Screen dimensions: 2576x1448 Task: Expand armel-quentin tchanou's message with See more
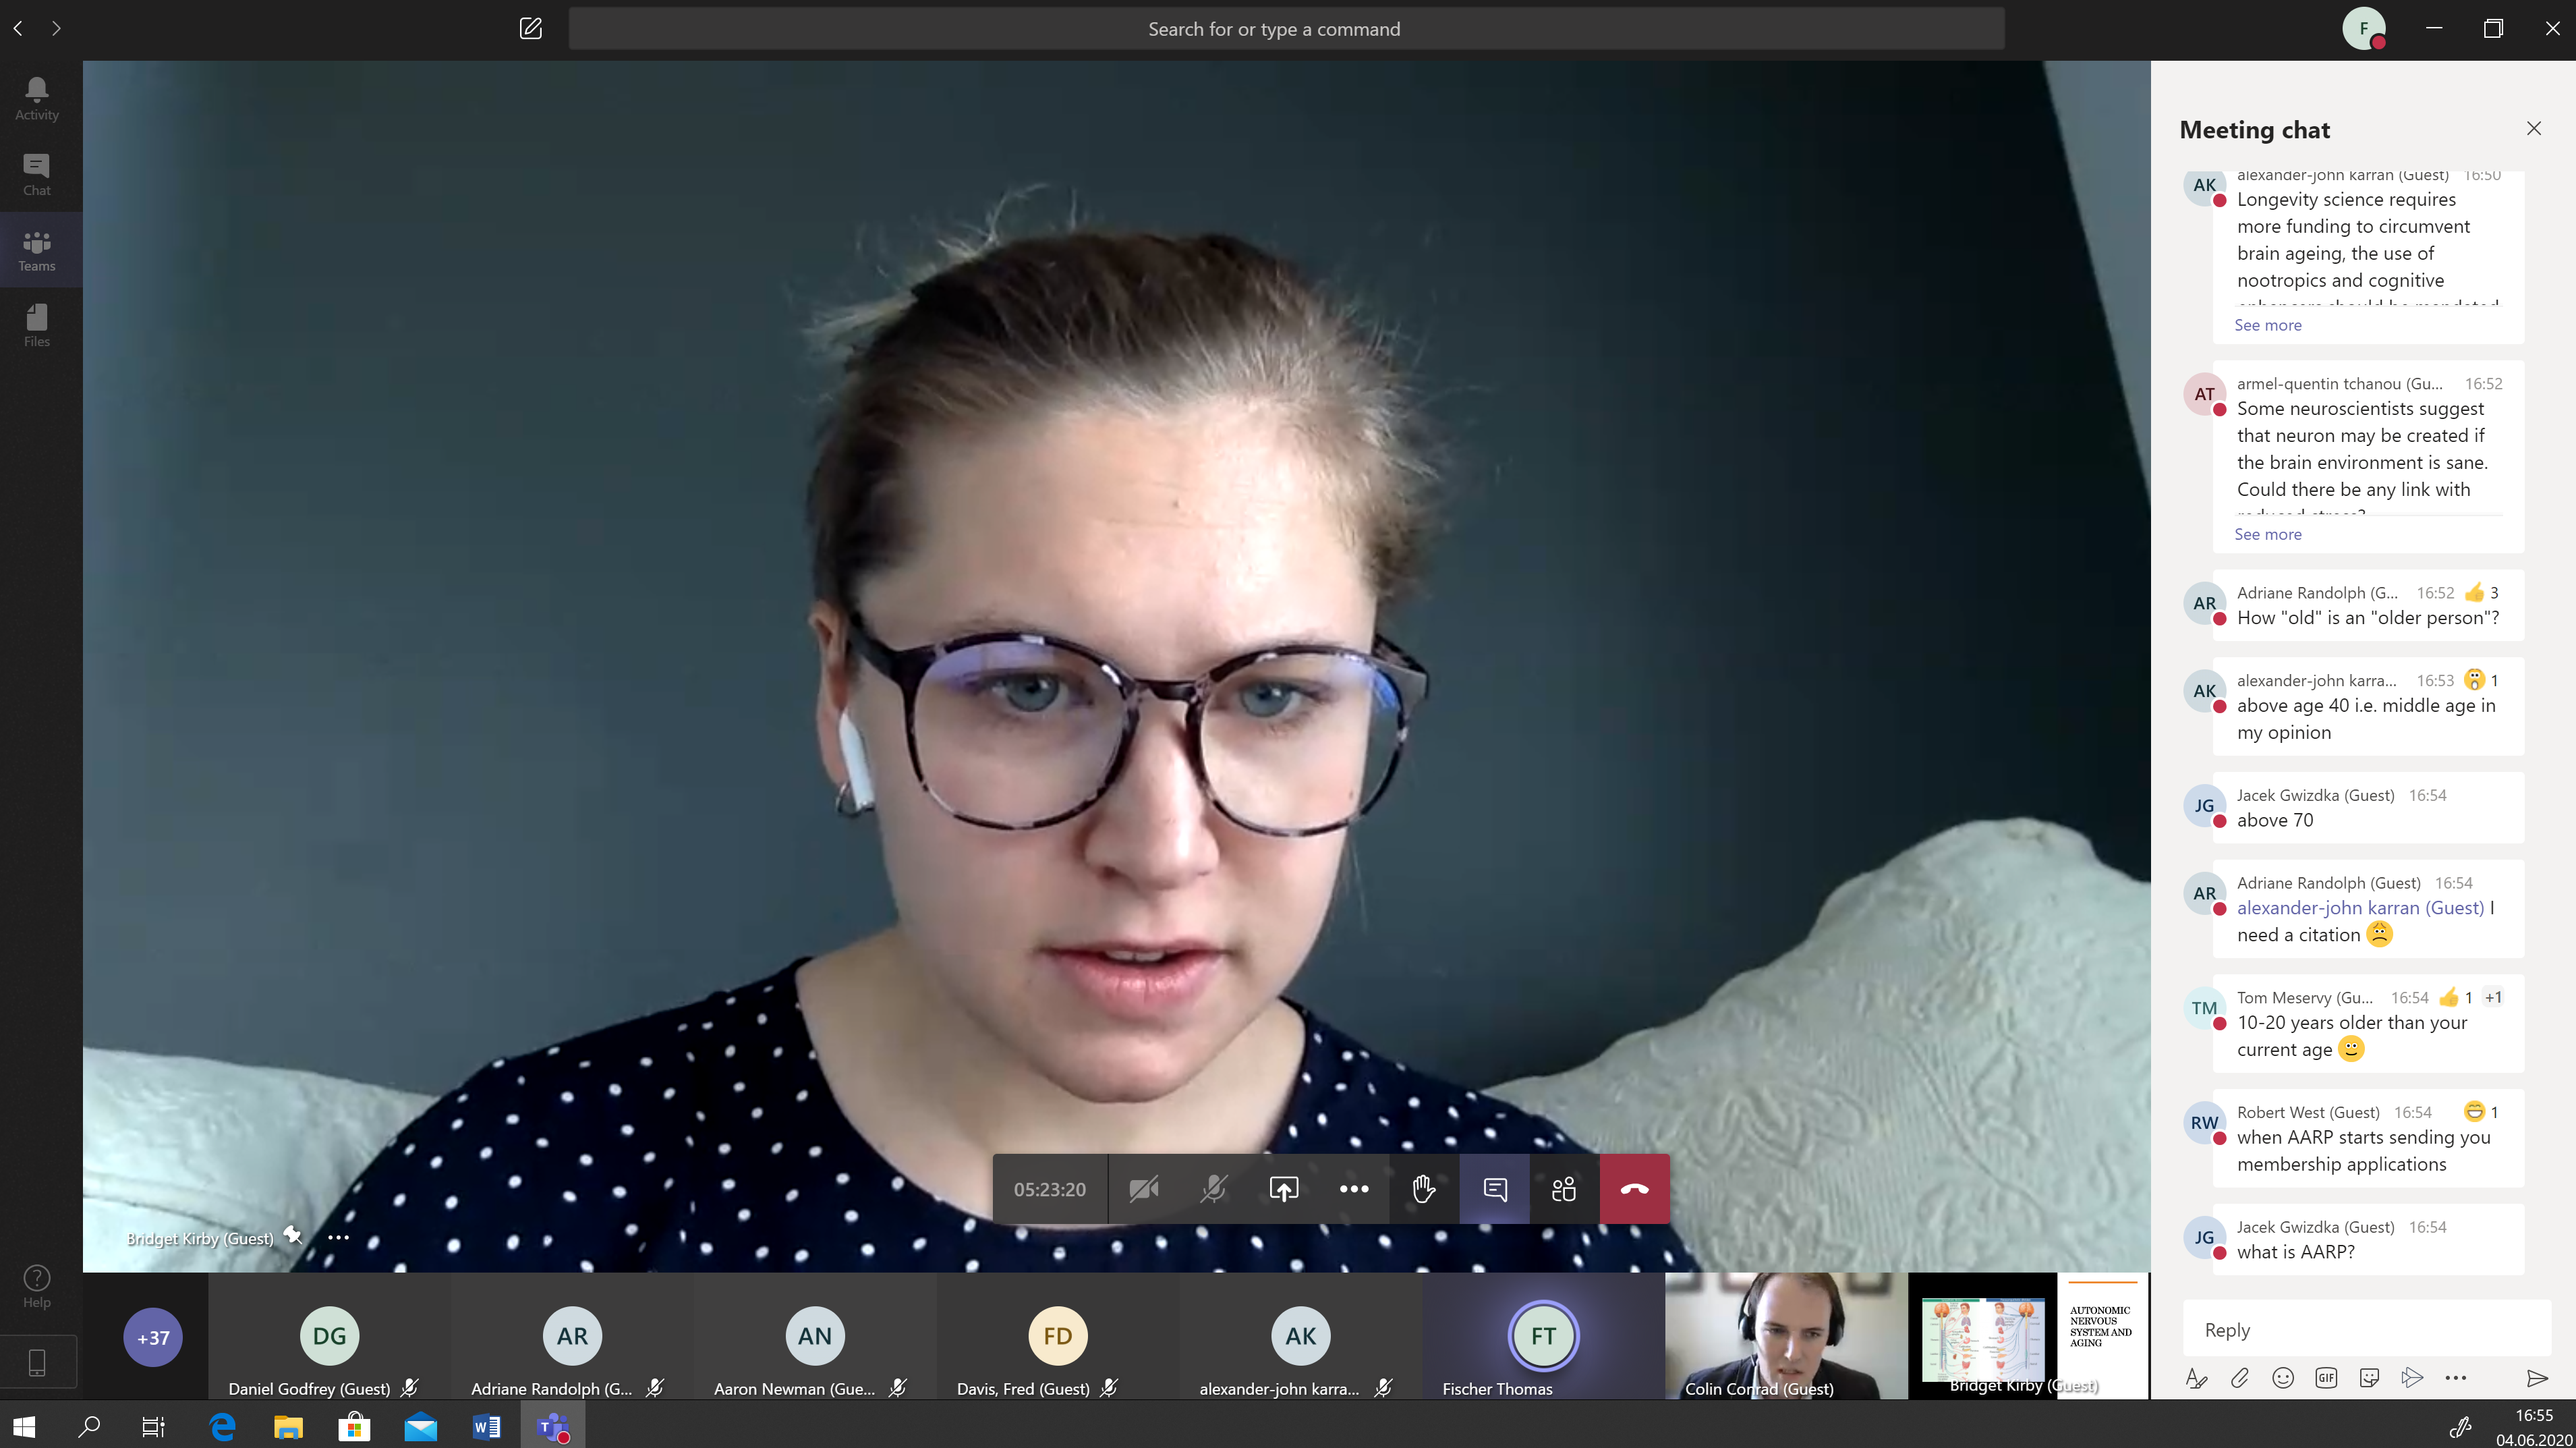(2268, 534)
